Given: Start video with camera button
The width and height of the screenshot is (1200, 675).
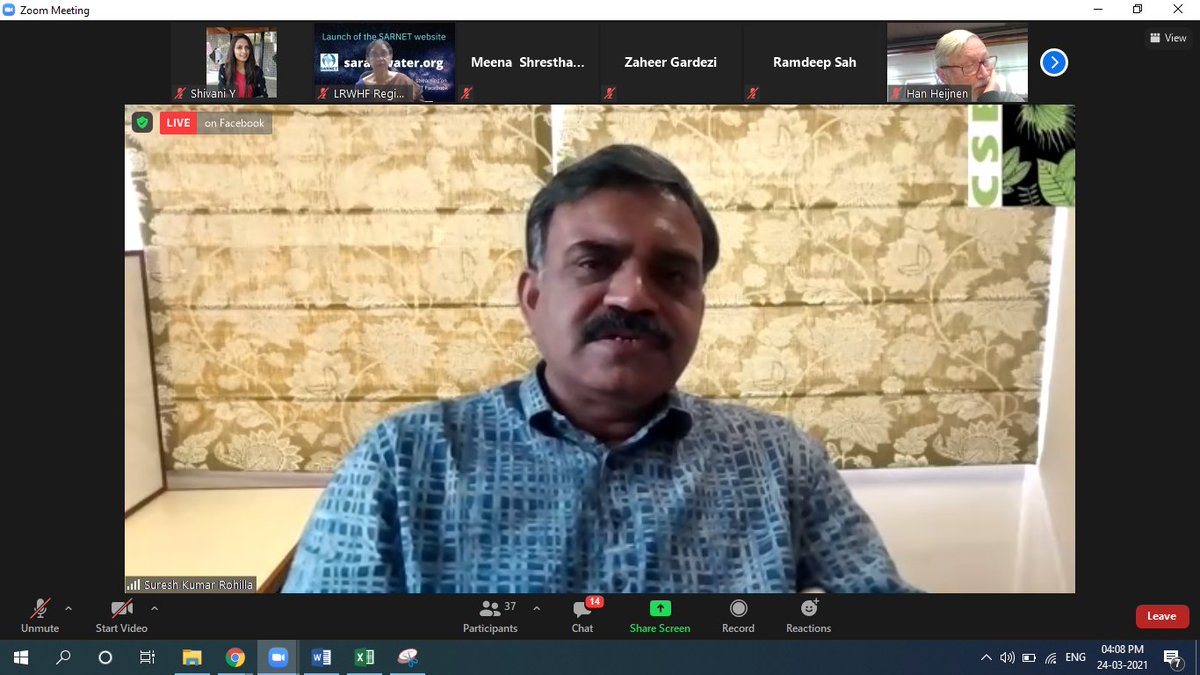Looking at the screenshot, I should tap(121, 614).
